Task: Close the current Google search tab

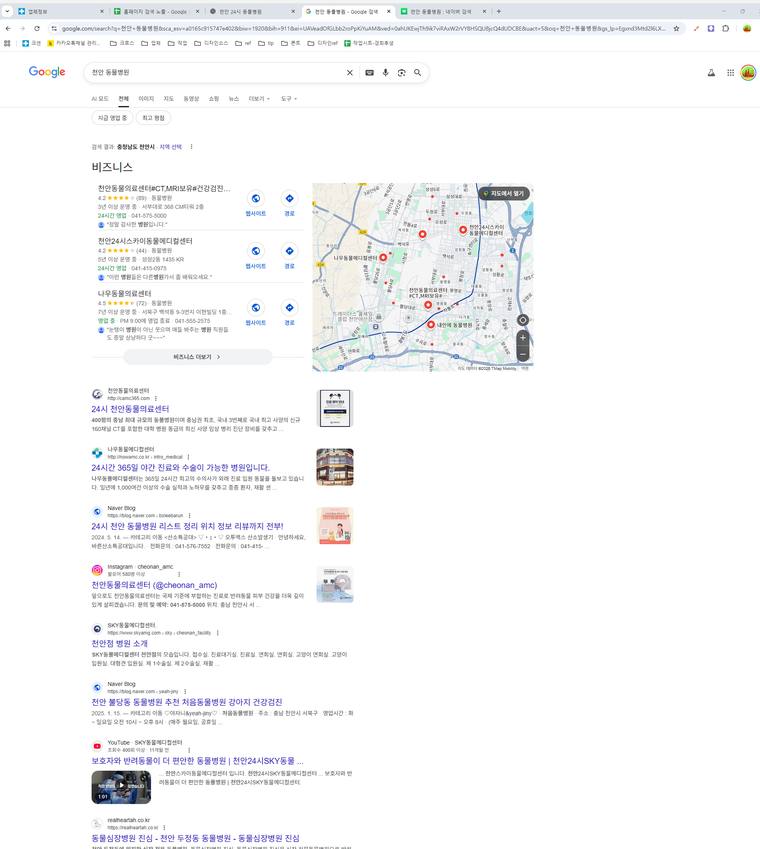Action: (x=388, y=11)
